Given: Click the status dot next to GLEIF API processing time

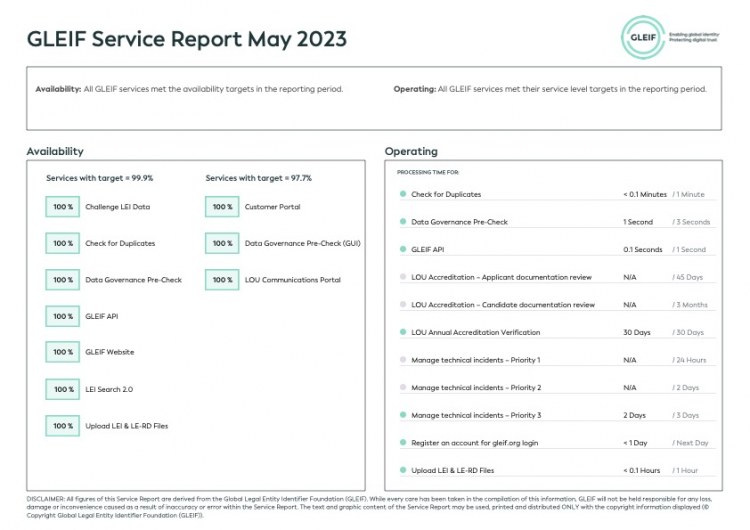Looking at the screenshot, I should pos(403,249).
